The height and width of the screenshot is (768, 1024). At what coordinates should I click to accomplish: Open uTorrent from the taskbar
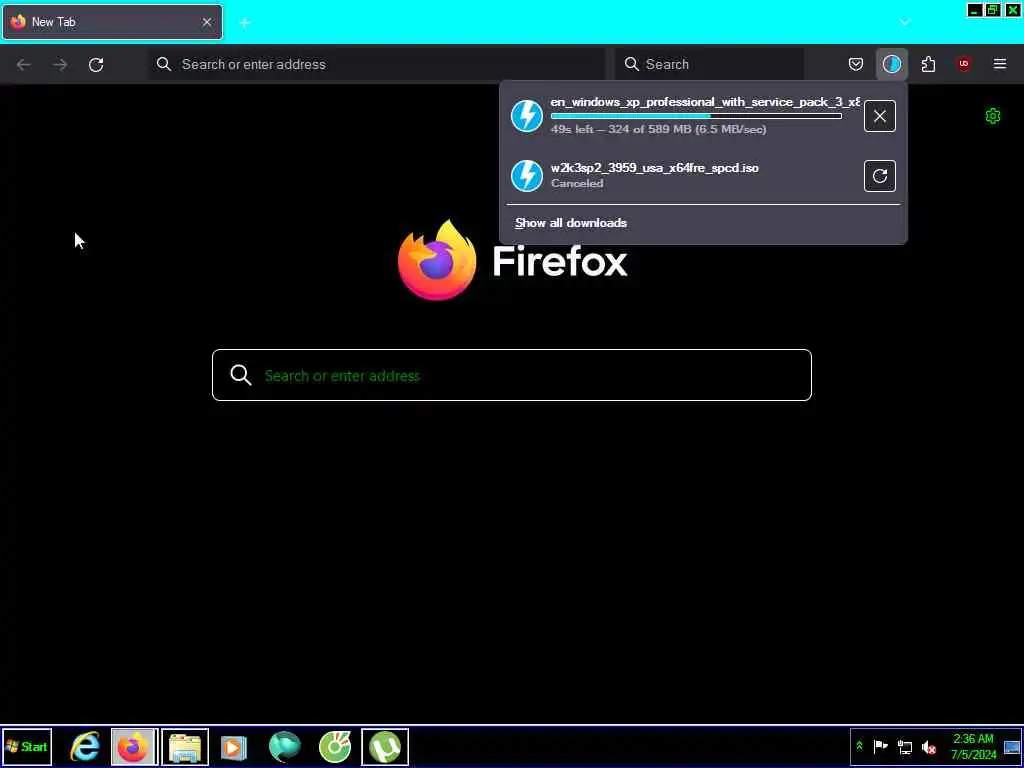385,747
